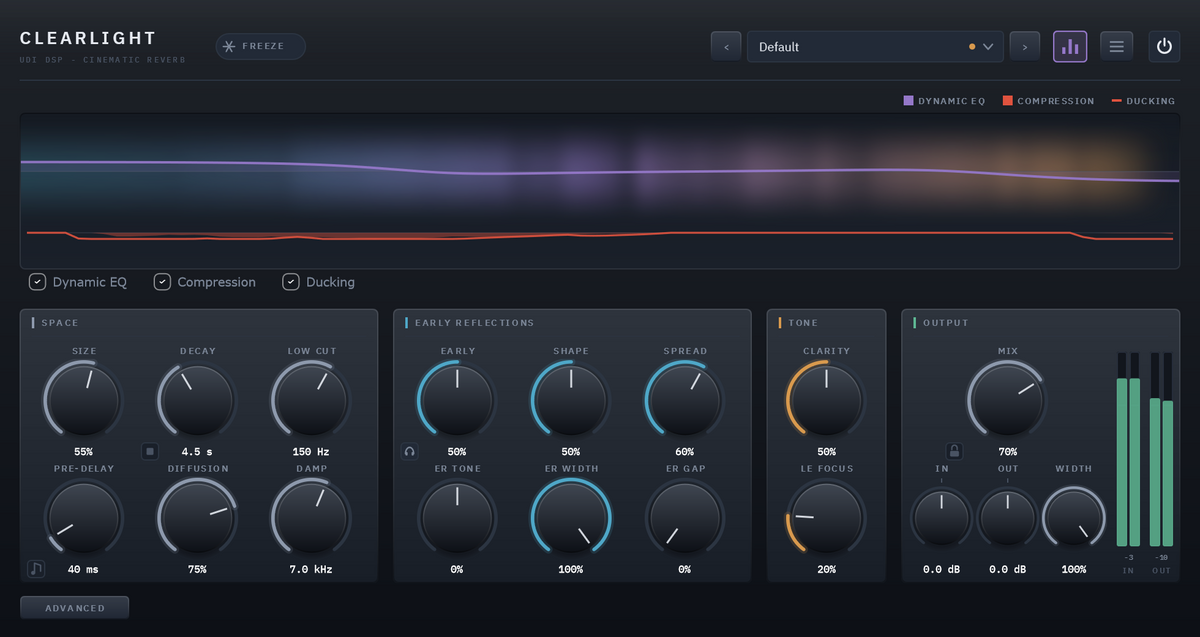Click the power bypass button
The image size is (1200, 637).
1164,46
